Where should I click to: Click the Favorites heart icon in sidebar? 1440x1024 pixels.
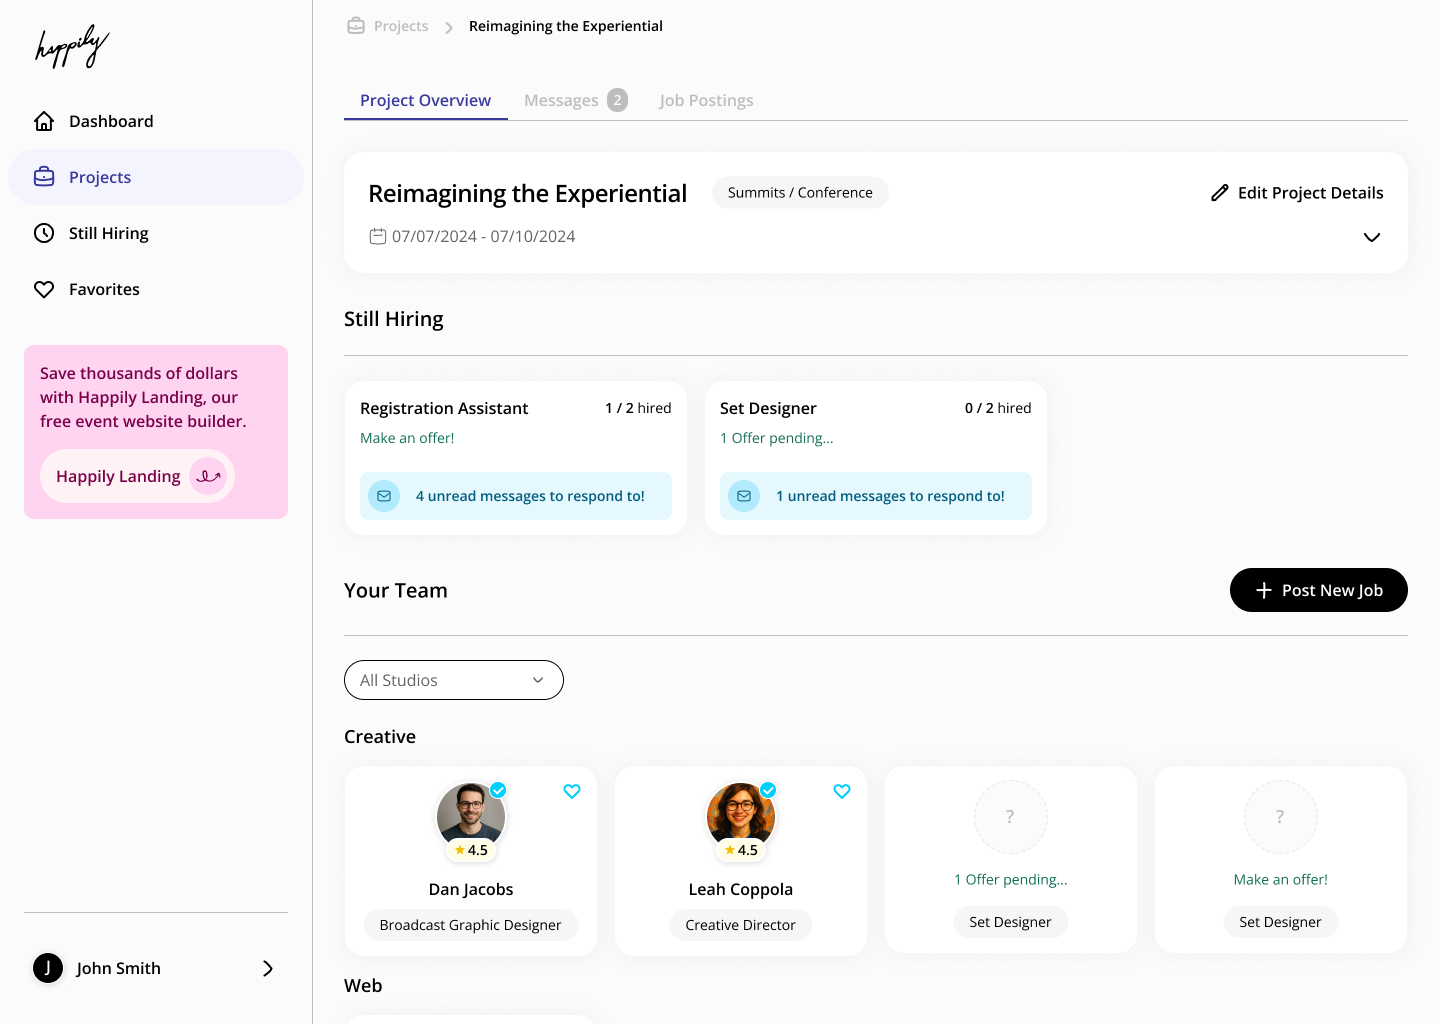pos(44,289)
